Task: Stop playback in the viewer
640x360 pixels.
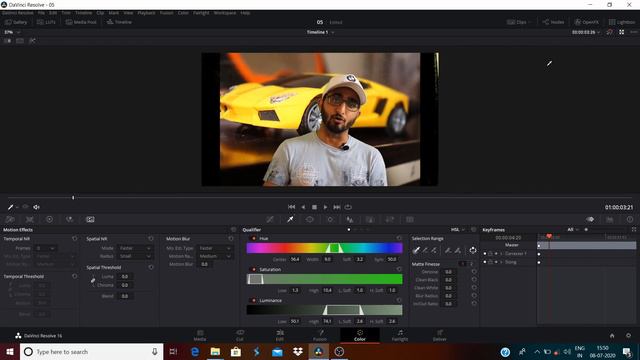Action: [314, 207]
